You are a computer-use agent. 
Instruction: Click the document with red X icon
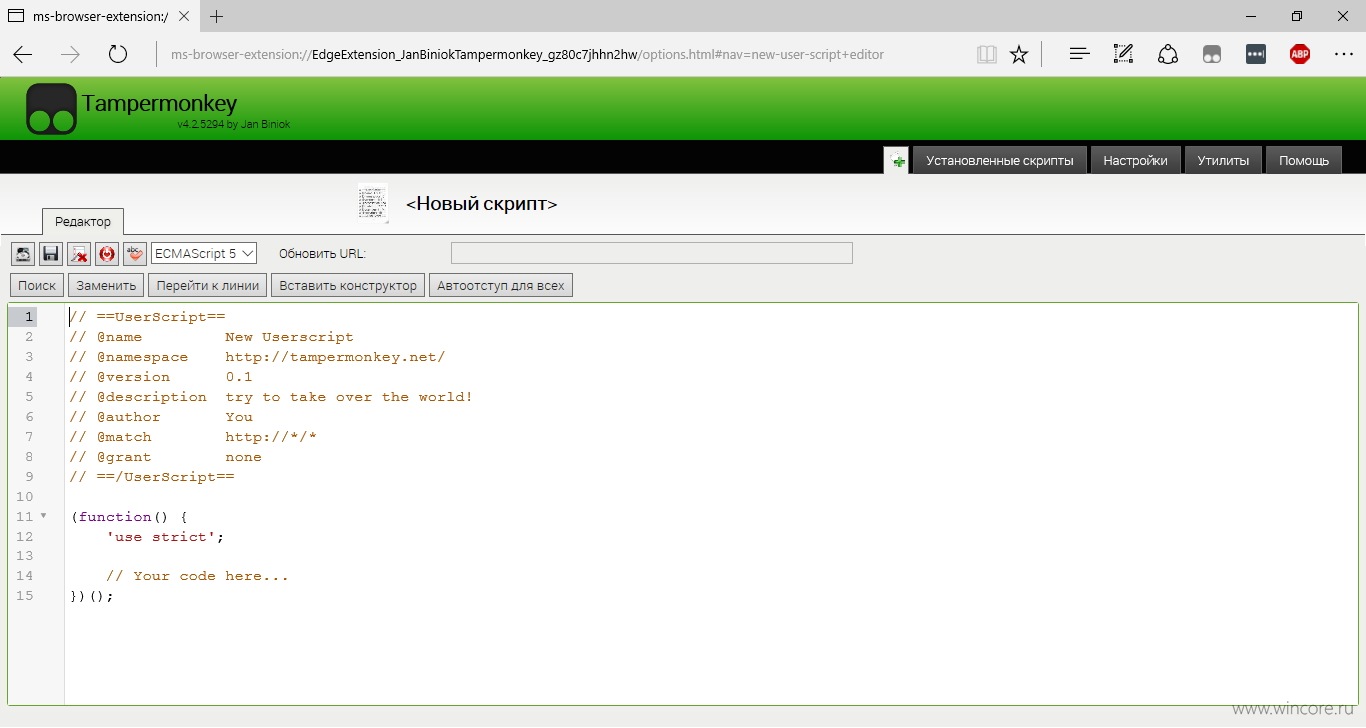[79, 254]
